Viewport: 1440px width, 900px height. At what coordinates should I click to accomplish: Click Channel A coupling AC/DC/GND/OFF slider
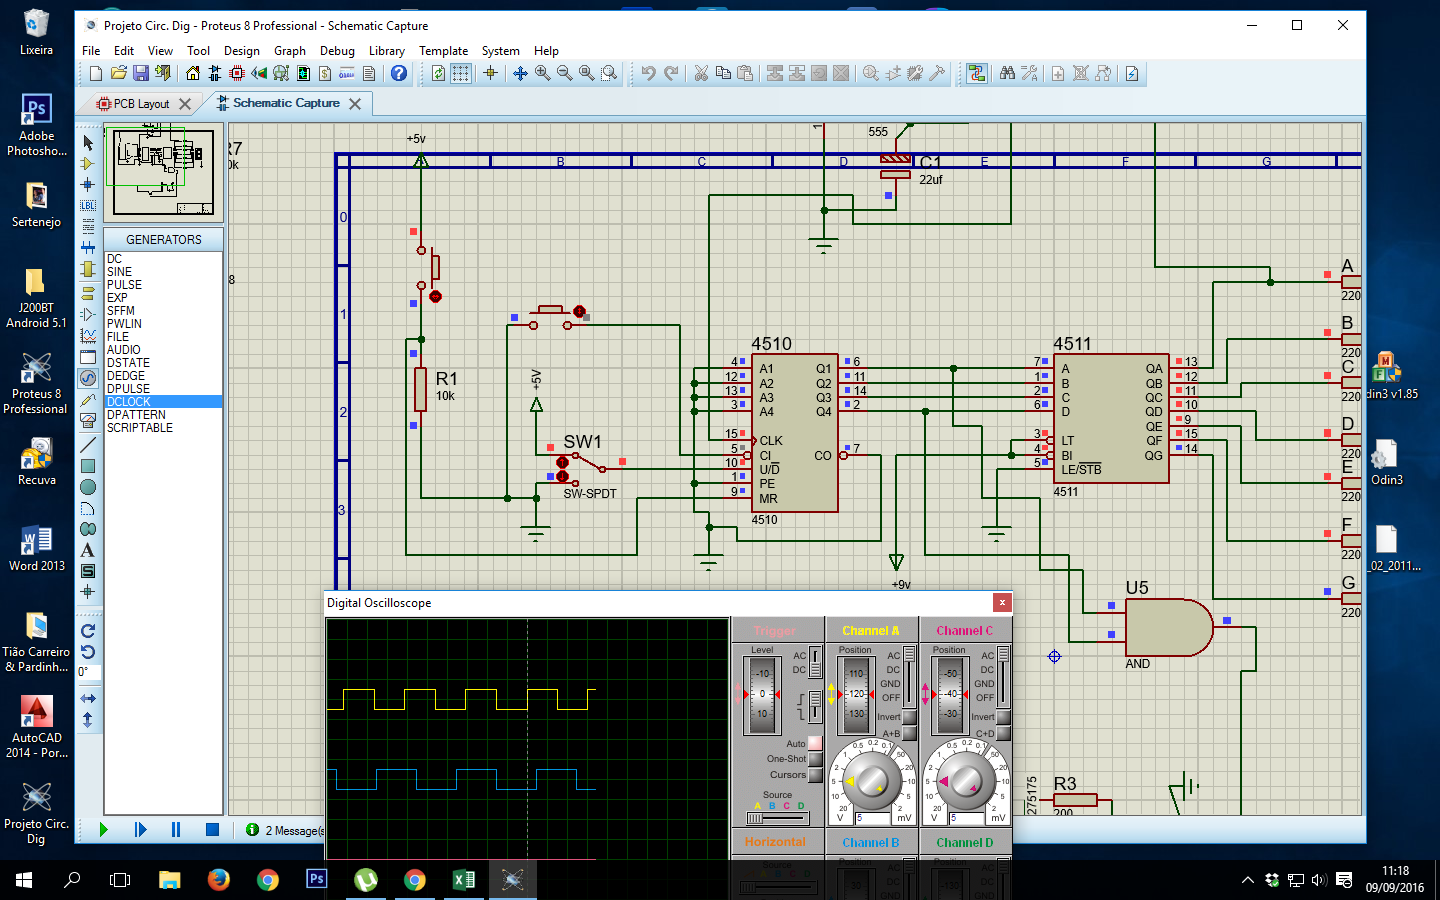(909, 677)
